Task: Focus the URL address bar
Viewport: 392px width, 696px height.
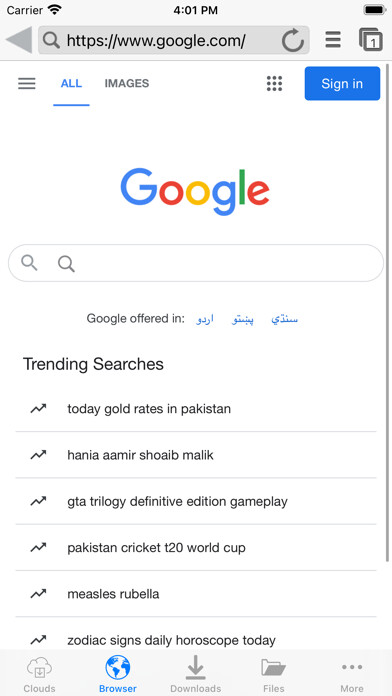Action: 174,40
